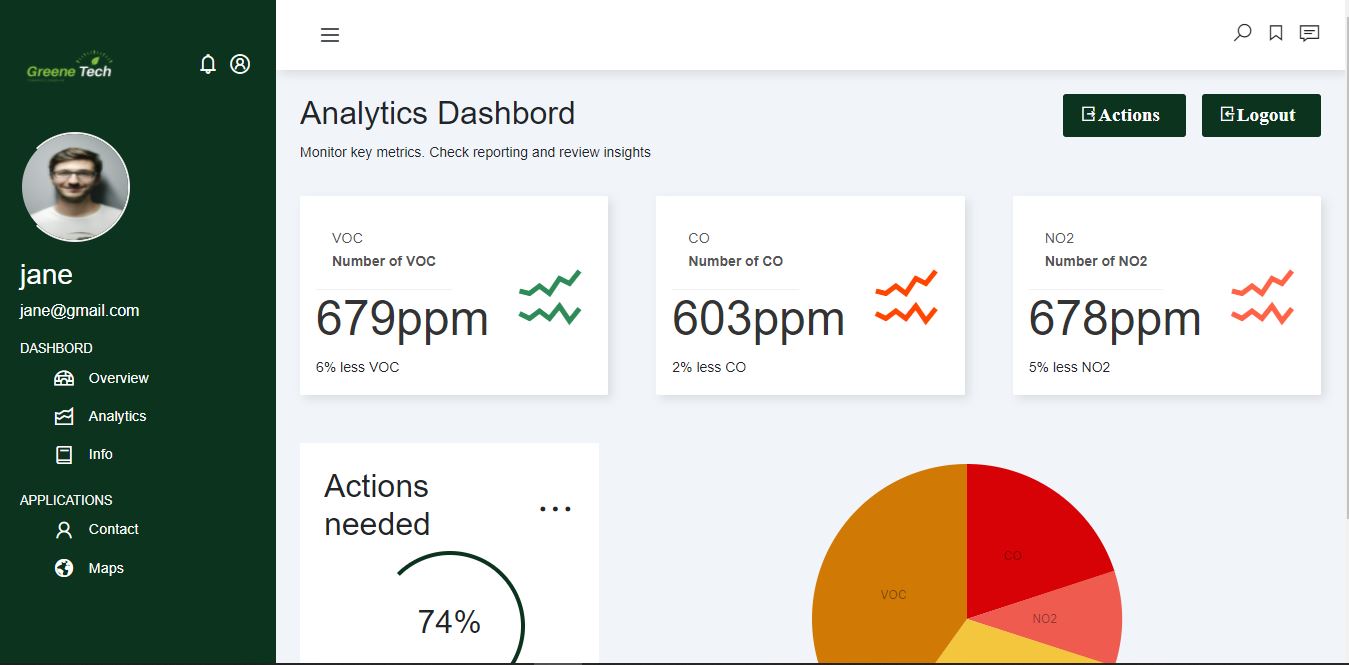Click the Maps globe icon
Viewport: 1349px width, 665px height.
pyautogui.click(x=64, y=568)
